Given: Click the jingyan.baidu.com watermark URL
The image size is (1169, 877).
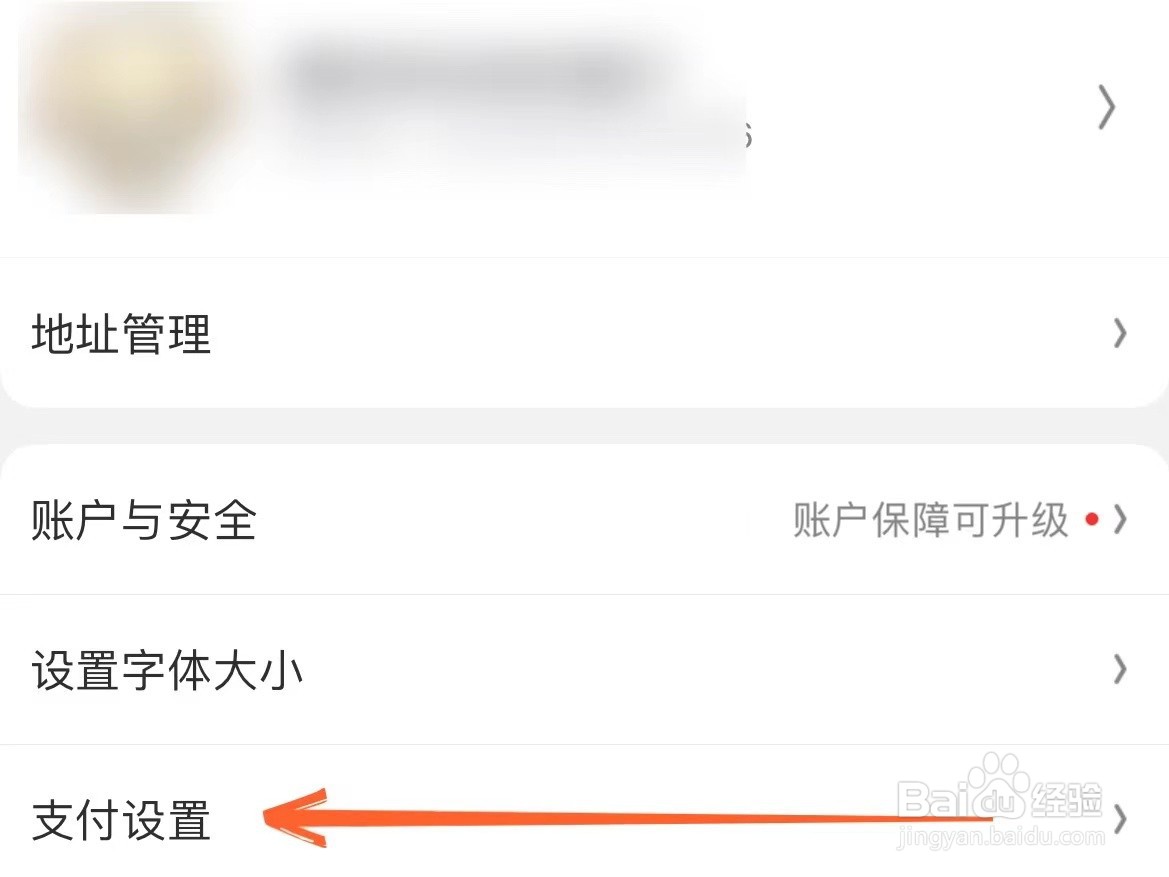Looking at the screenshot, I should tap(1000, 837).
